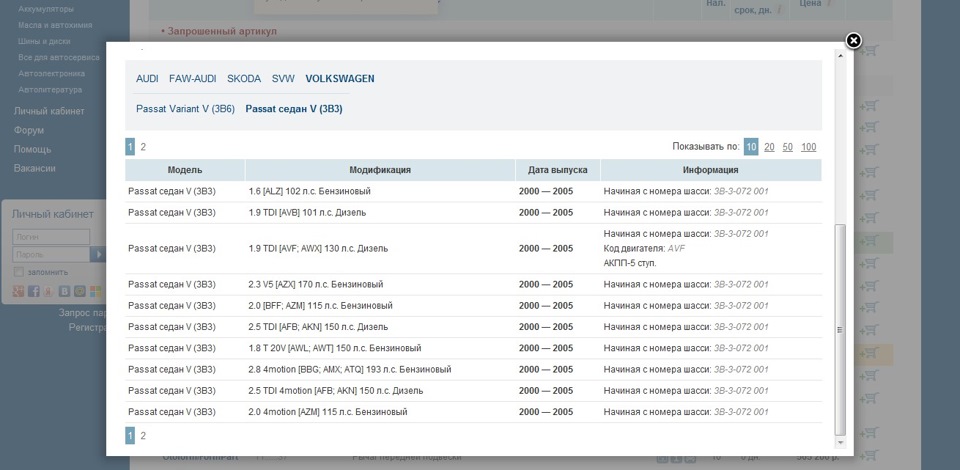The height and width of the screenshot is (470, 960).
Task: Select the 1.9 TDI [AVF; AWX] 130 л.с. row
Action: point(473,248)
